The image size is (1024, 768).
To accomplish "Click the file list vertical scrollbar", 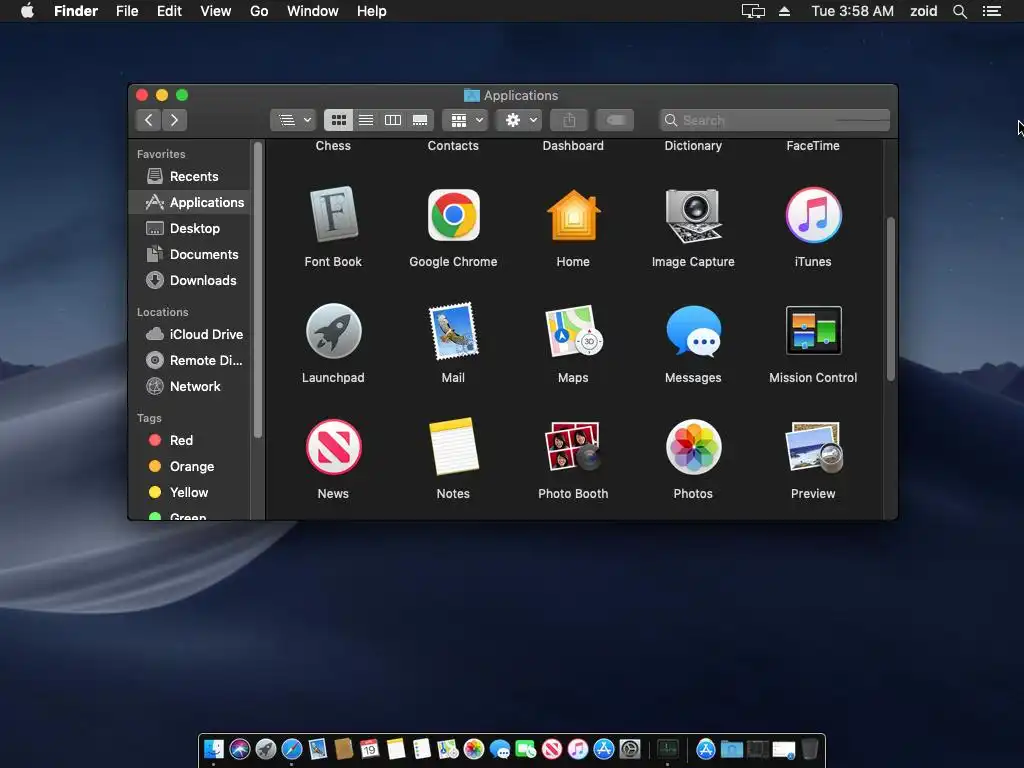I will [x=890, y=299].
